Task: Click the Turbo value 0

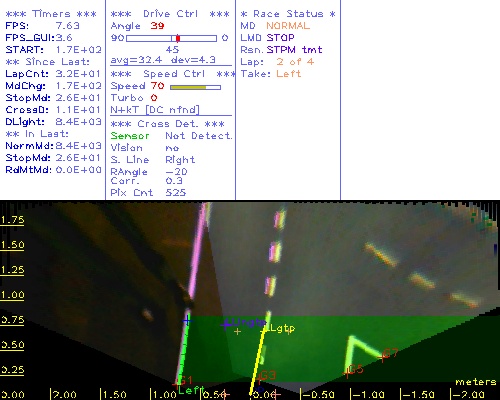Action: (x=154, y=98)
